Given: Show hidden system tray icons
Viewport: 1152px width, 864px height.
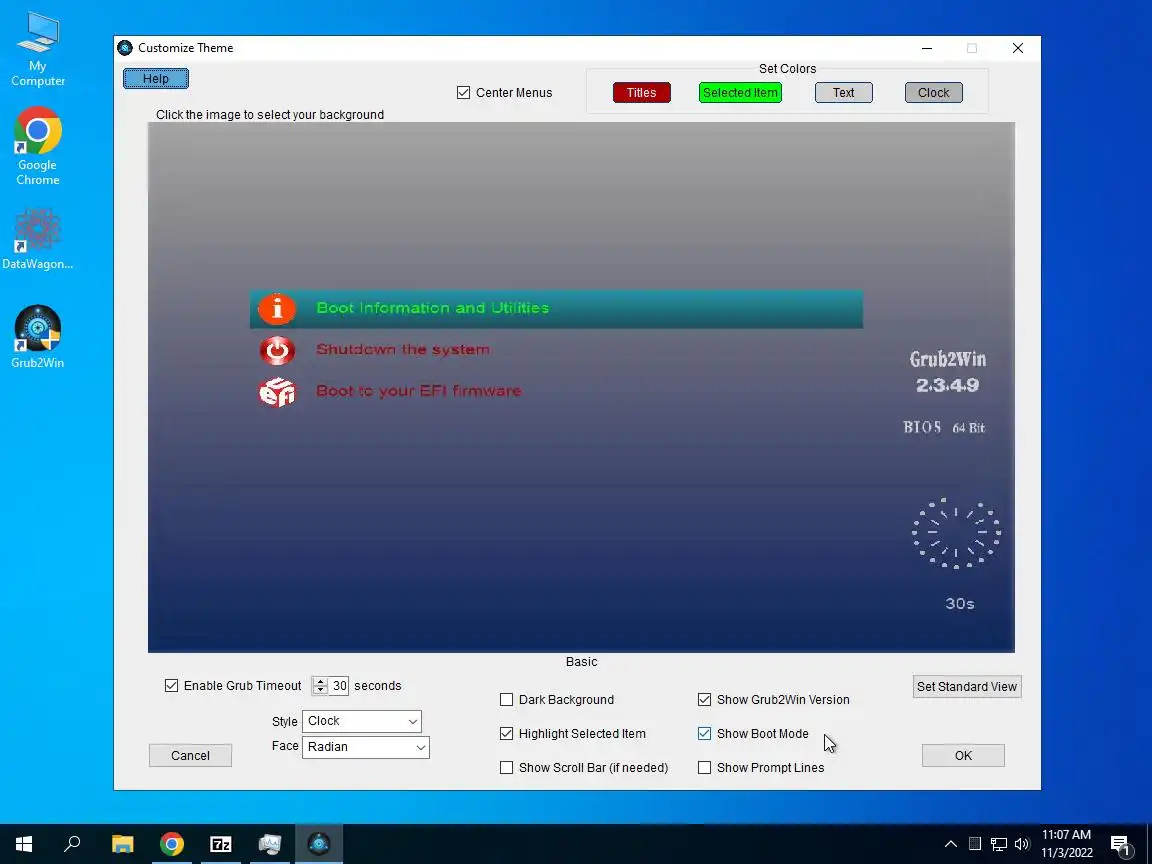Looking at the screenshot, I should pyautogui.click(x=951, y=844).
